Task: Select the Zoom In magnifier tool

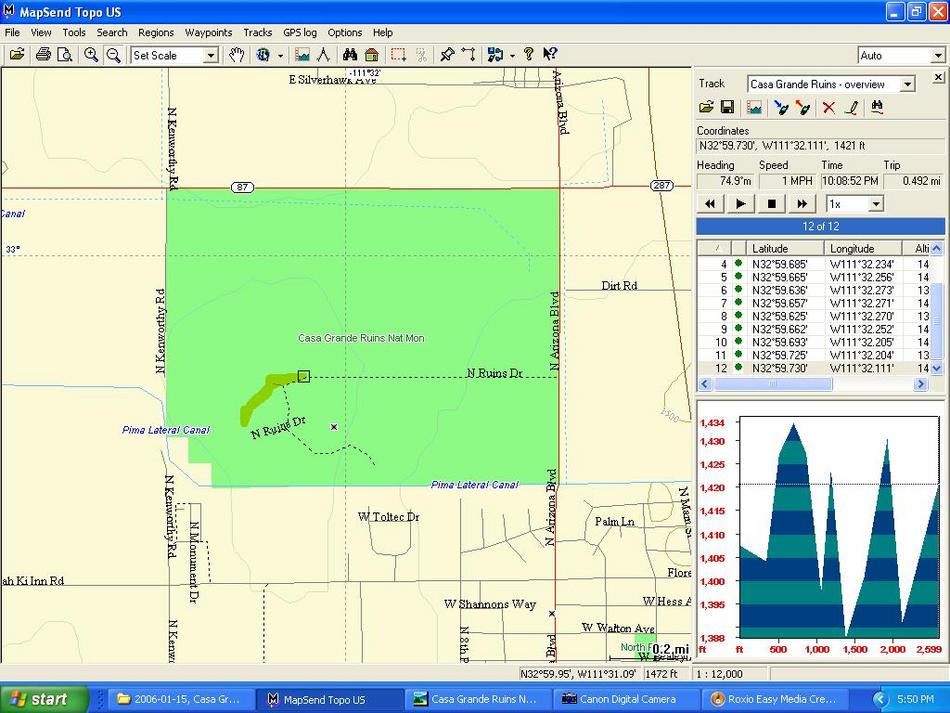Action: (x=91, y=55)
